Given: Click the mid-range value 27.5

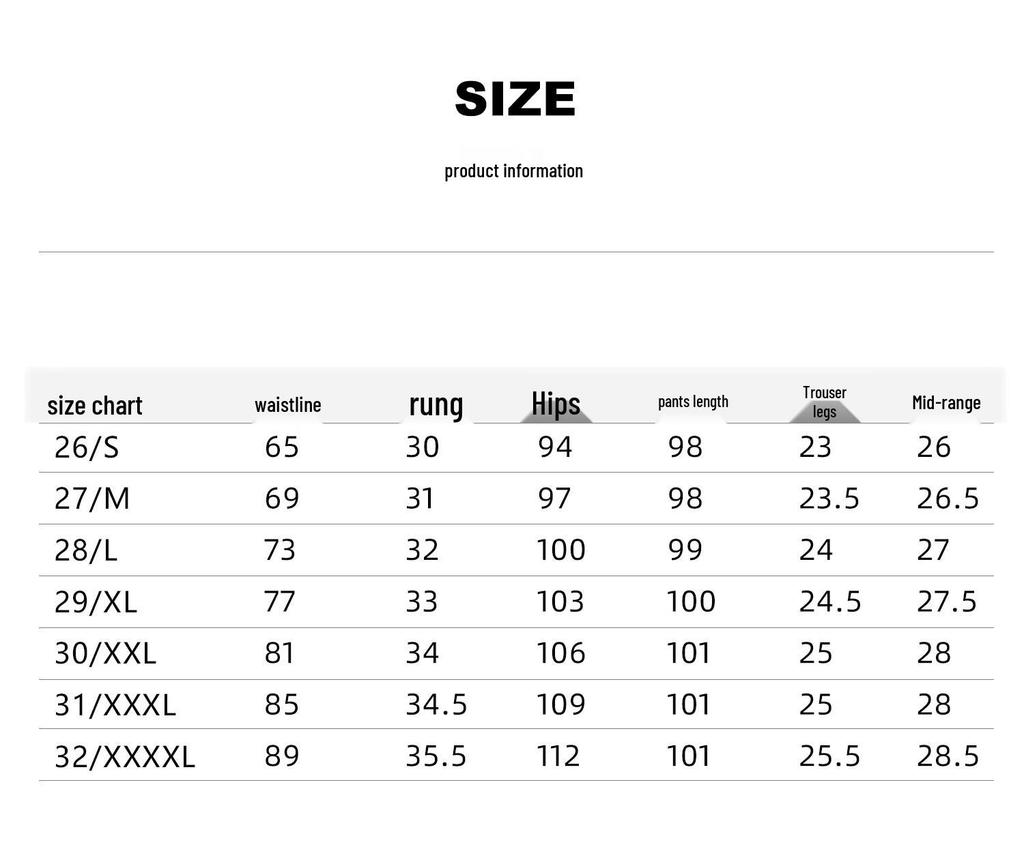Looking at the screenshot, I should pyautogui.click(x=947, y=602).
